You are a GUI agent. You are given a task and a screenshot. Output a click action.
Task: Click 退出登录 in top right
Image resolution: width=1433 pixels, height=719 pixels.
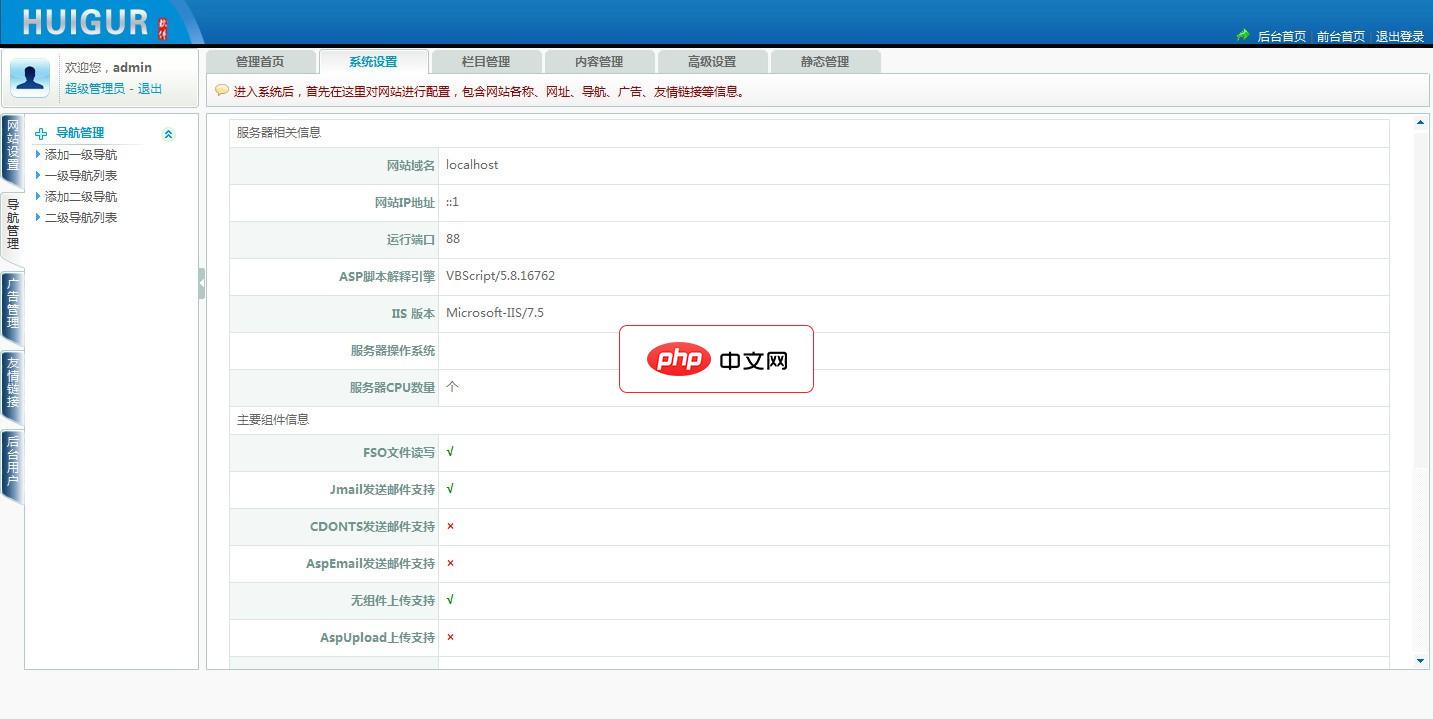click(x=1399, y=36)
